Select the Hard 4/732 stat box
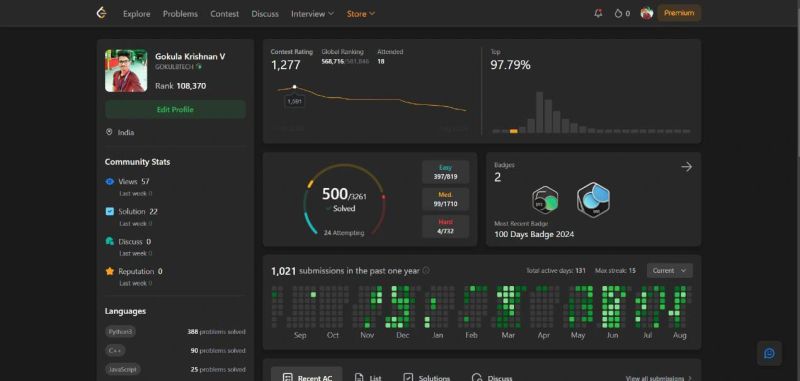 coord(445,226)
